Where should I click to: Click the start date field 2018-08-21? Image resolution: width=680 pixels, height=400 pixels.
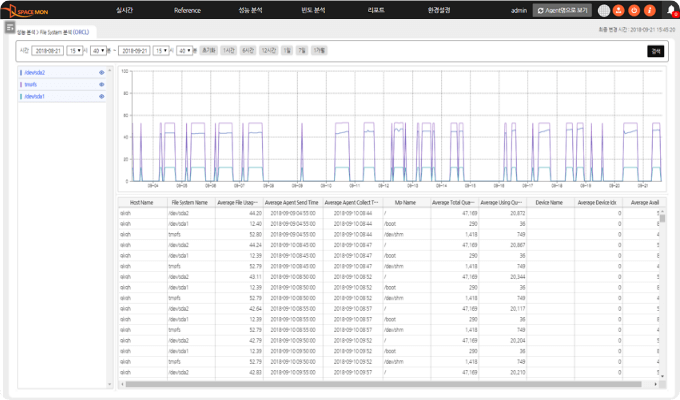[48, 51]
